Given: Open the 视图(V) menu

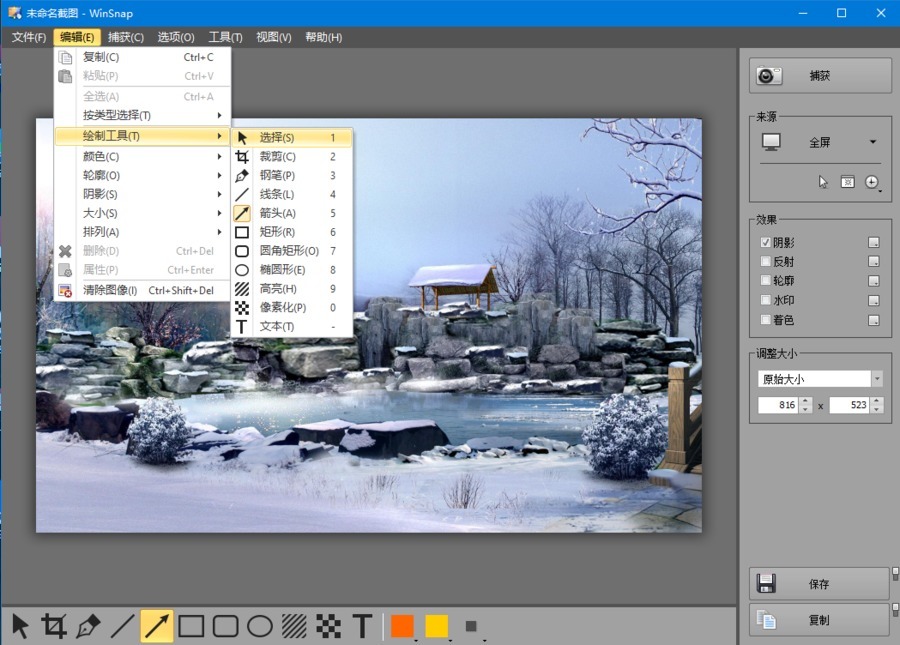Looking at the screenshot, I should tap(274, 37).
